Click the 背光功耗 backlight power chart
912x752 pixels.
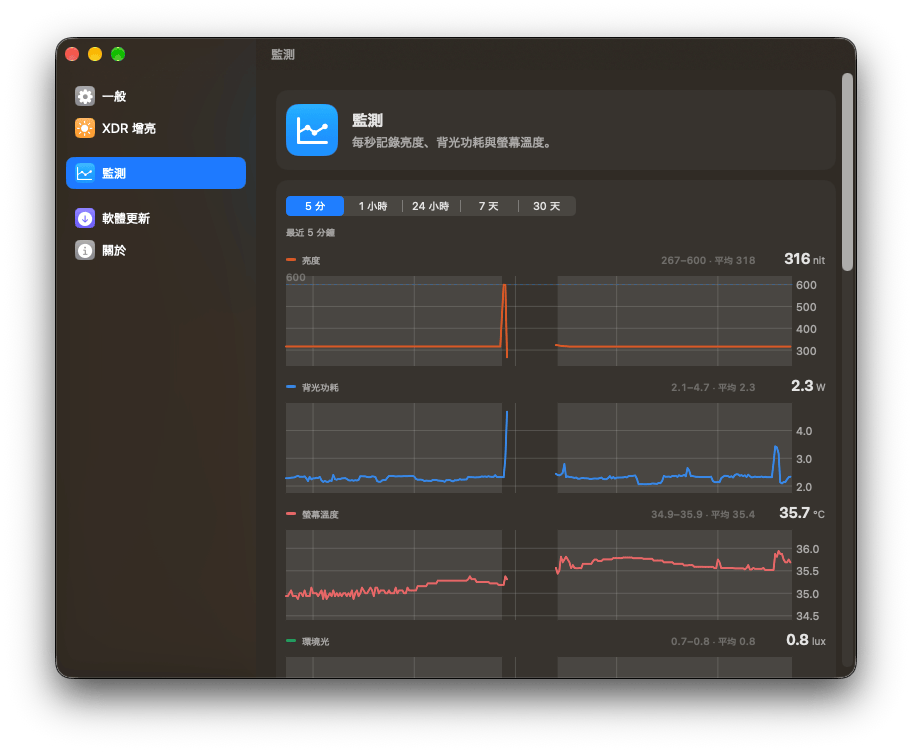[539, 448]
